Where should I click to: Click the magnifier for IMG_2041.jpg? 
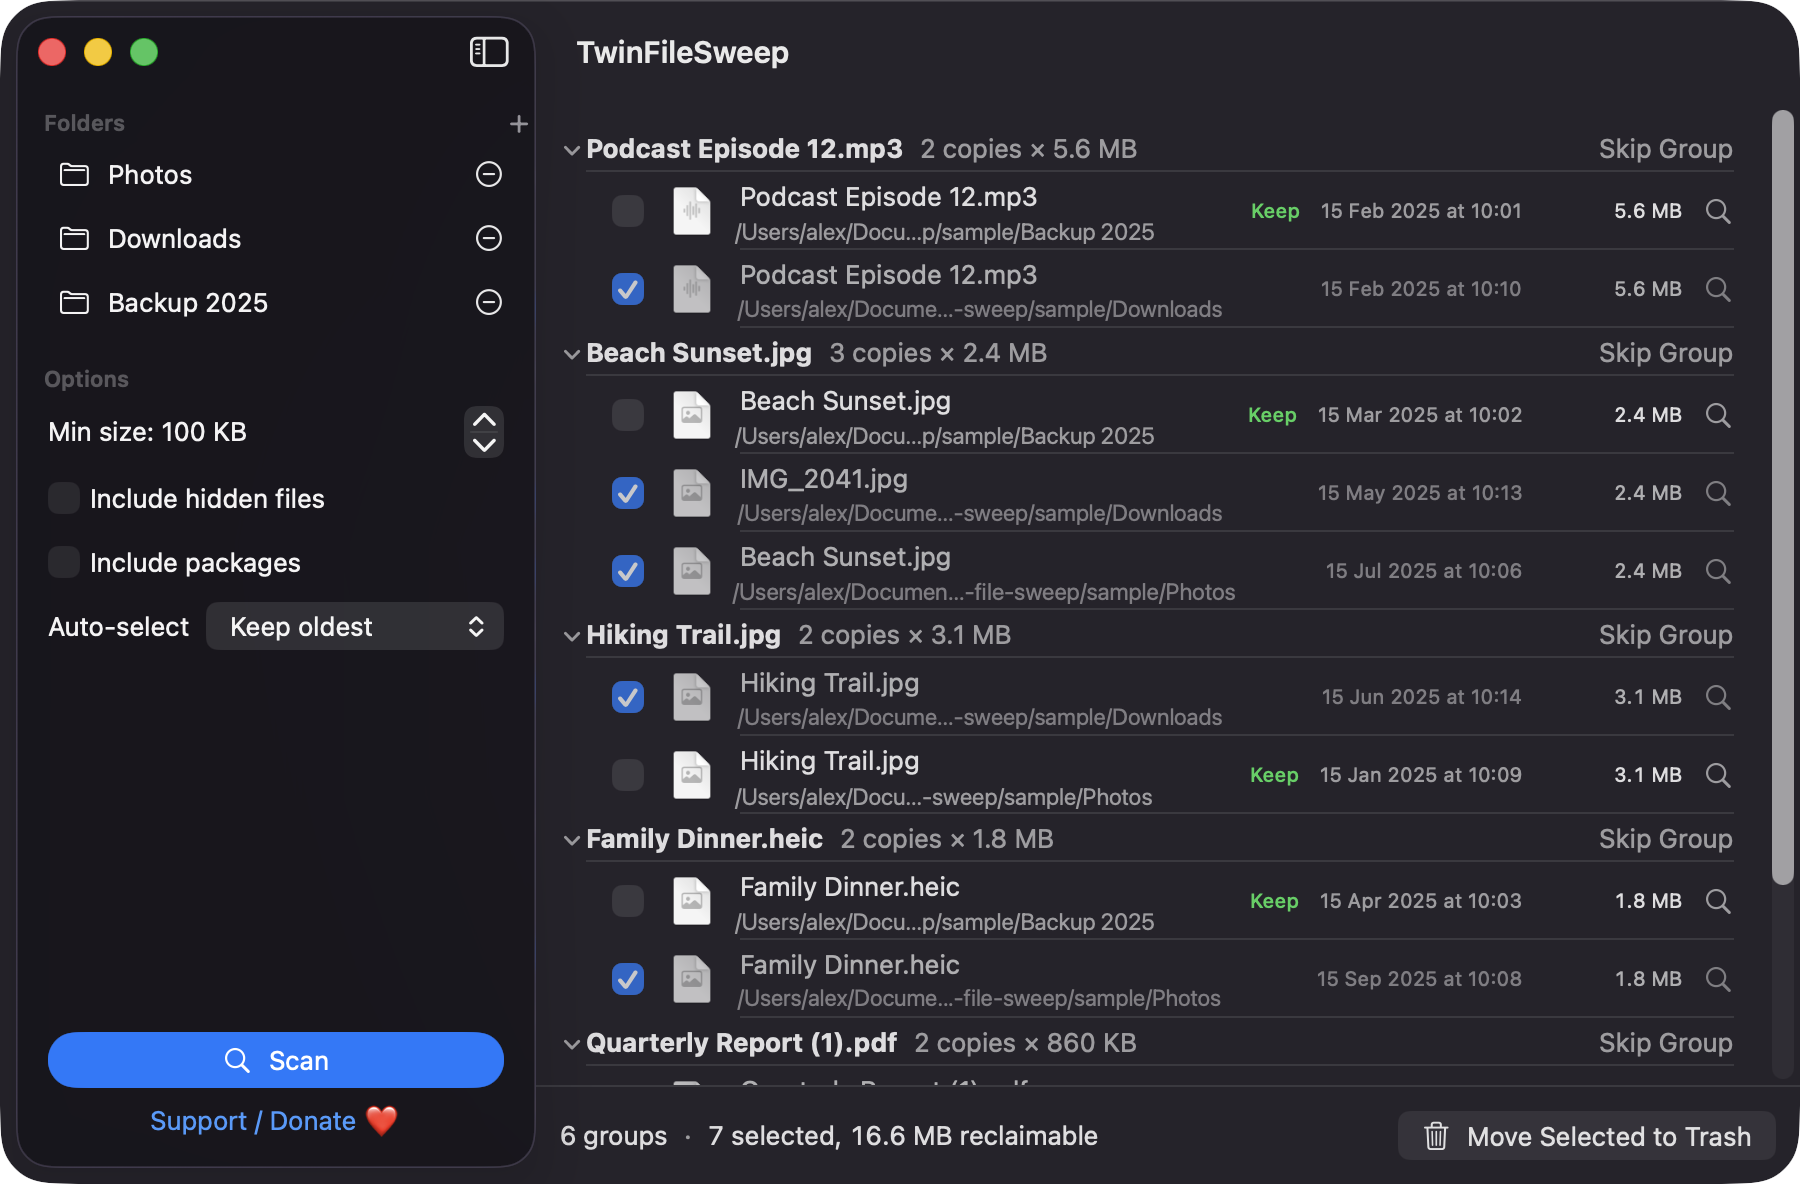(1718, 493)
